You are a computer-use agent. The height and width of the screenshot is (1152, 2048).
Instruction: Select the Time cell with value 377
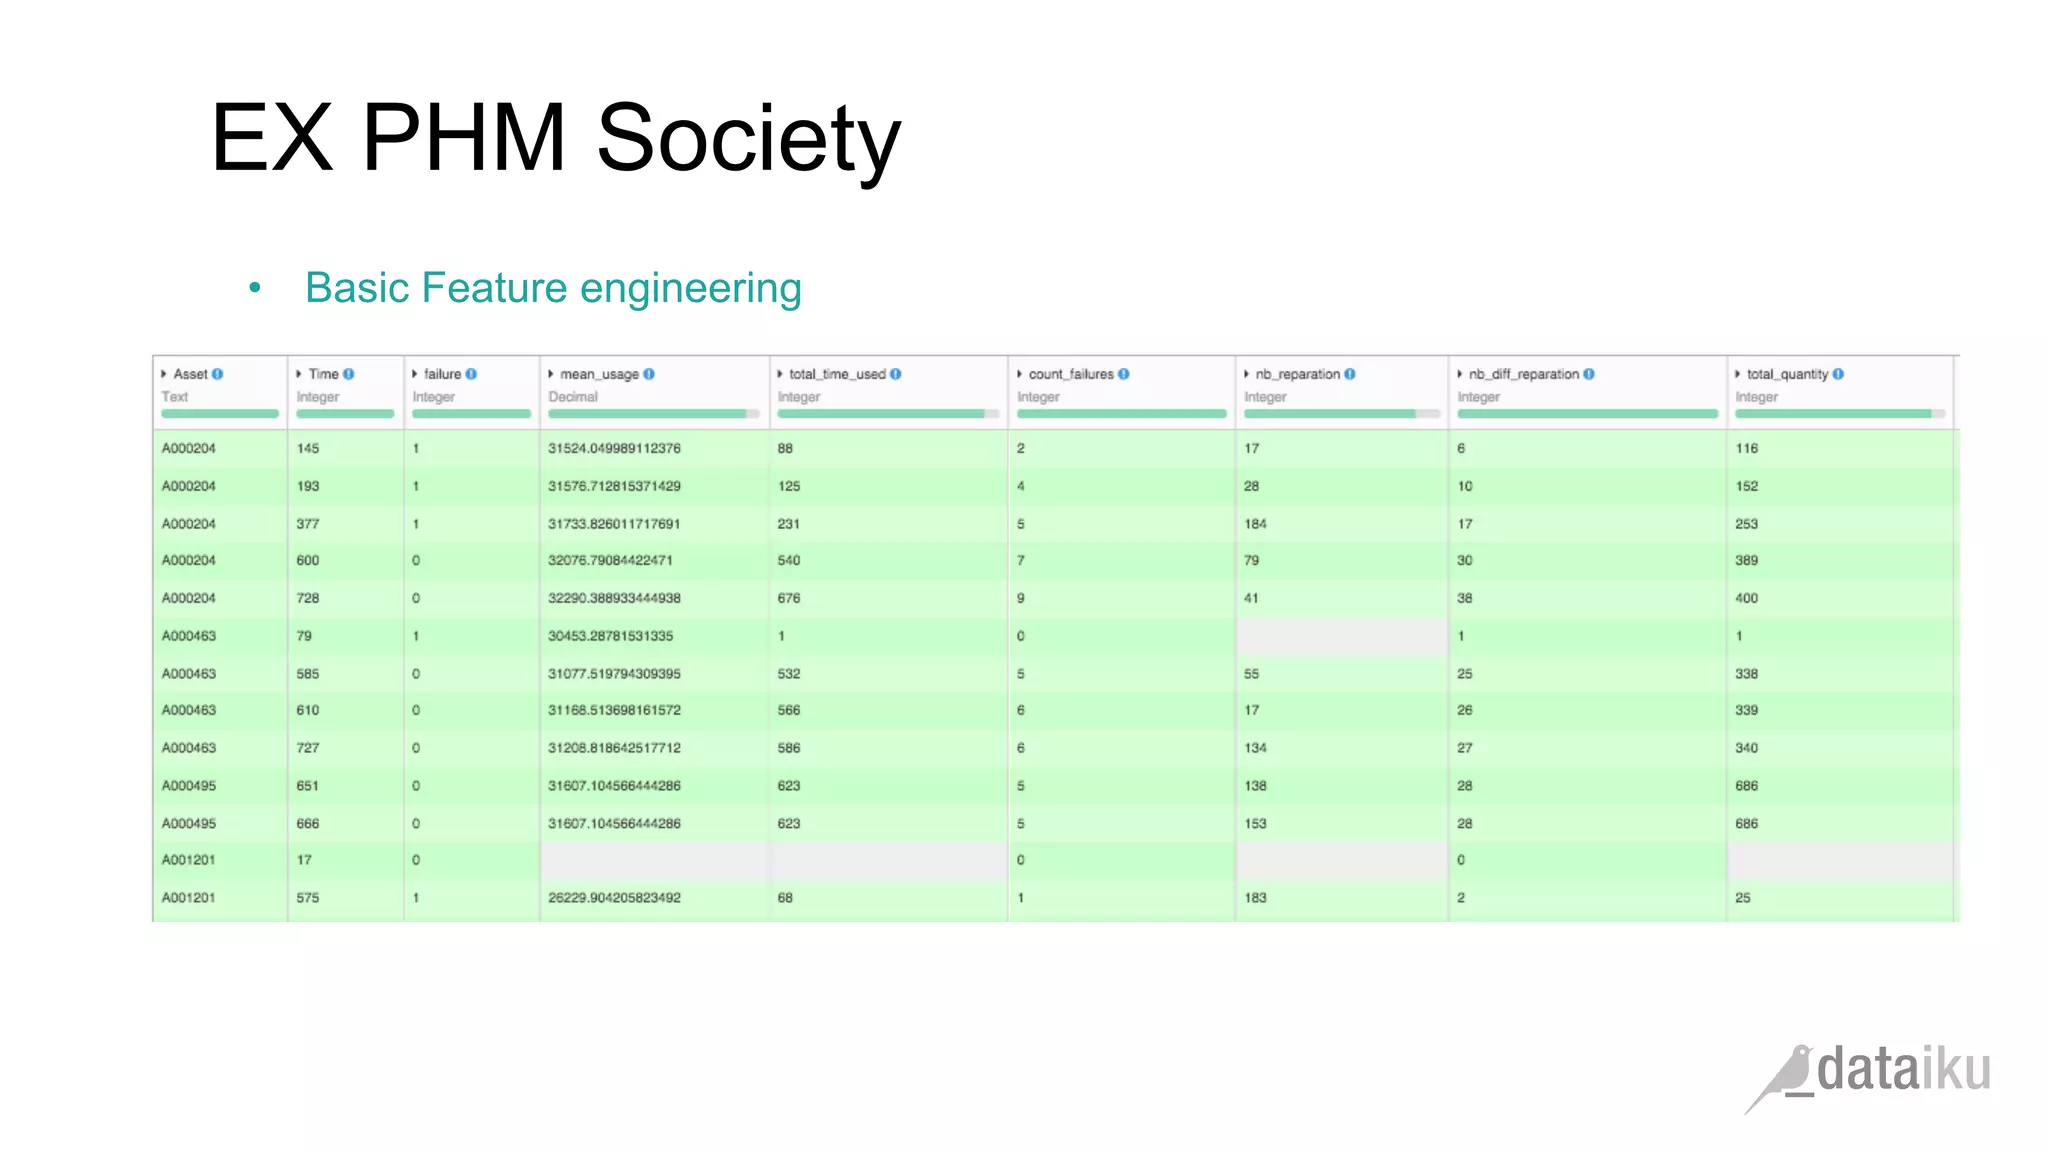point(346,523)
